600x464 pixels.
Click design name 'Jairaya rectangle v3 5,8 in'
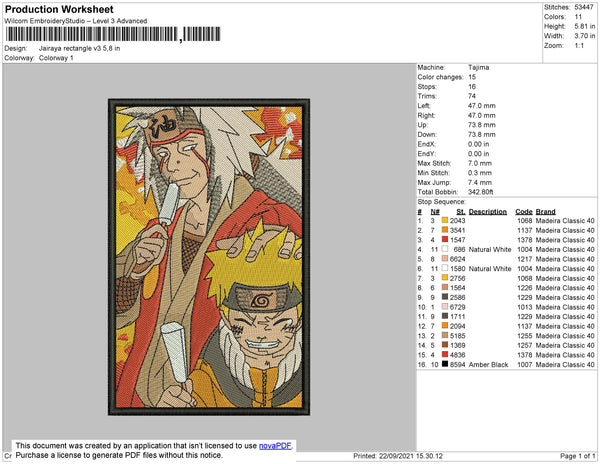click(80, 49)
